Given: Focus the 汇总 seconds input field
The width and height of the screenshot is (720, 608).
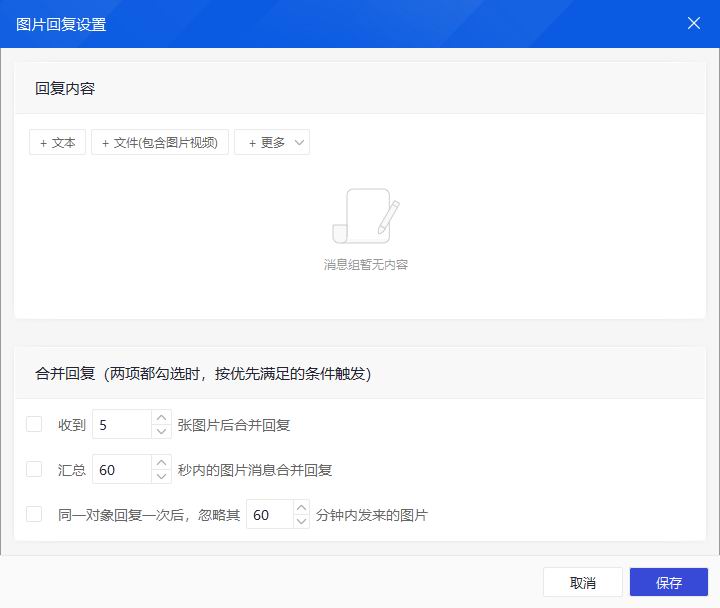Looking at the screenshot, I should 121,470.
